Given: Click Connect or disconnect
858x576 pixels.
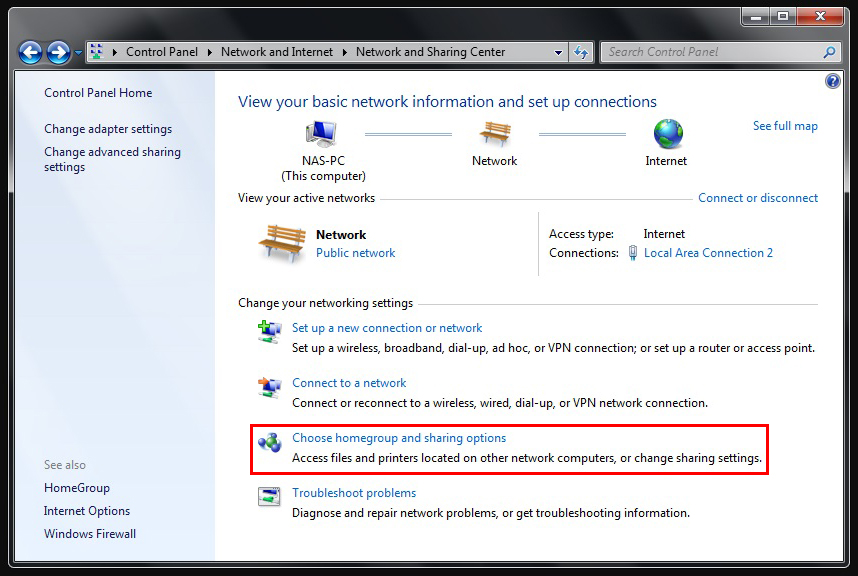Looking at the screenshot, I should point(758,198).
